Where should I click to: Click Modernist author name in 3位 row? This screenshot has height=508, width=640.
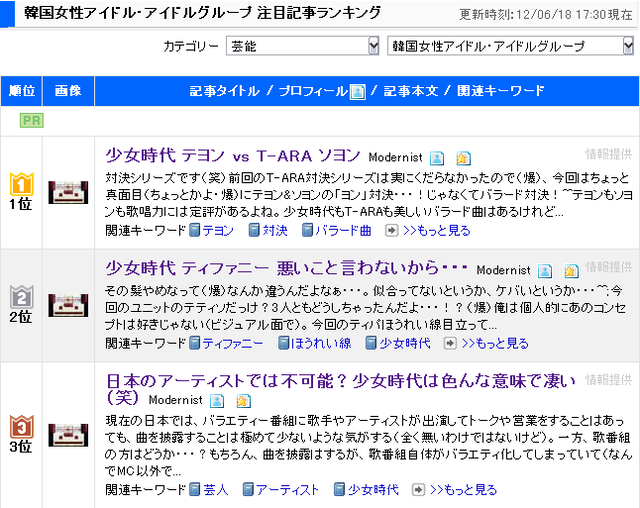176,400
